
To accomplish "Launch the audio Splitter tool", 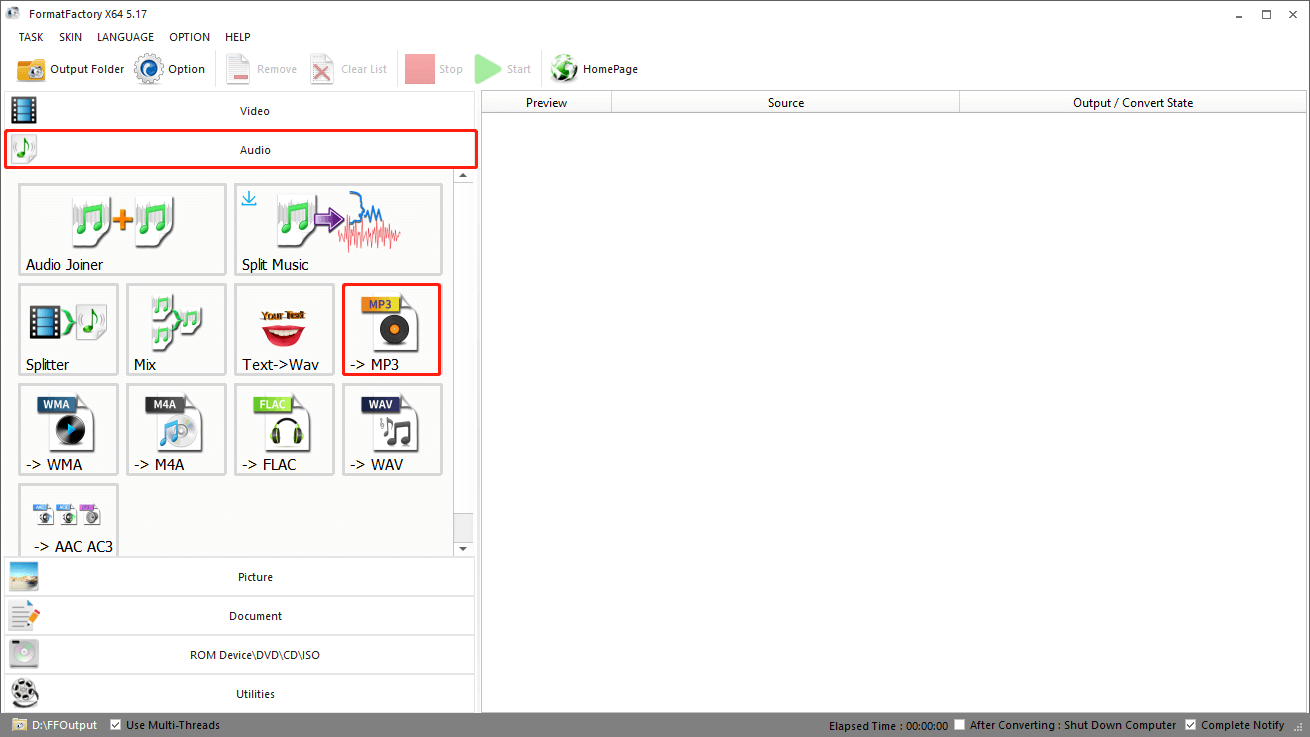I will 68,329.
